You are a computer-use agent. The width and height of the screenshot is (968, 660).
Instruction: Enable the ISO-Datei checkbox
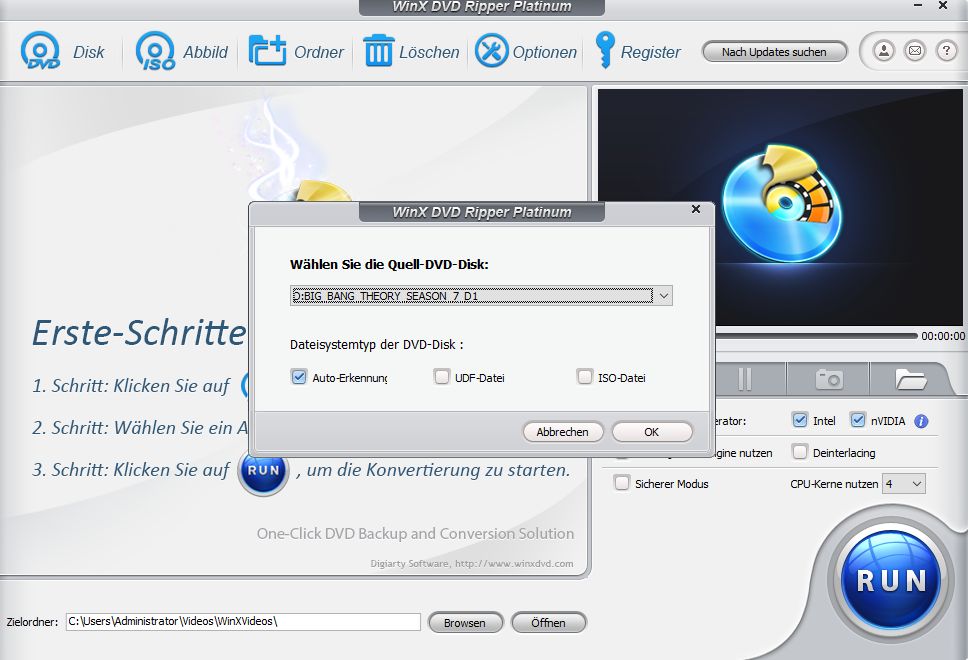pos(584,377)
